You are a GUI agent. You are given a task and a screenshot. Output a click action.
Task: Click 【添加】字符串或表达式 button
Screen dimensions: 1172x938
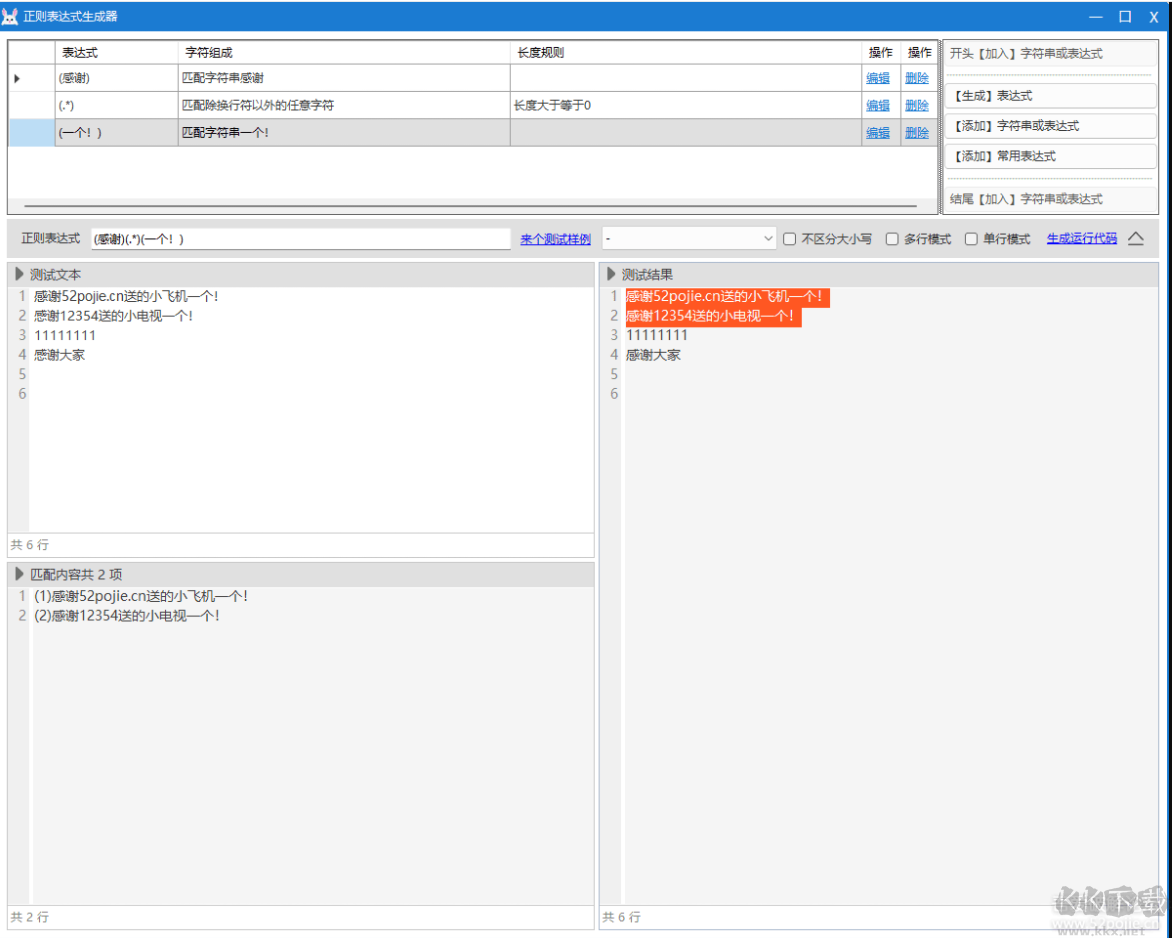point(1050,126)
